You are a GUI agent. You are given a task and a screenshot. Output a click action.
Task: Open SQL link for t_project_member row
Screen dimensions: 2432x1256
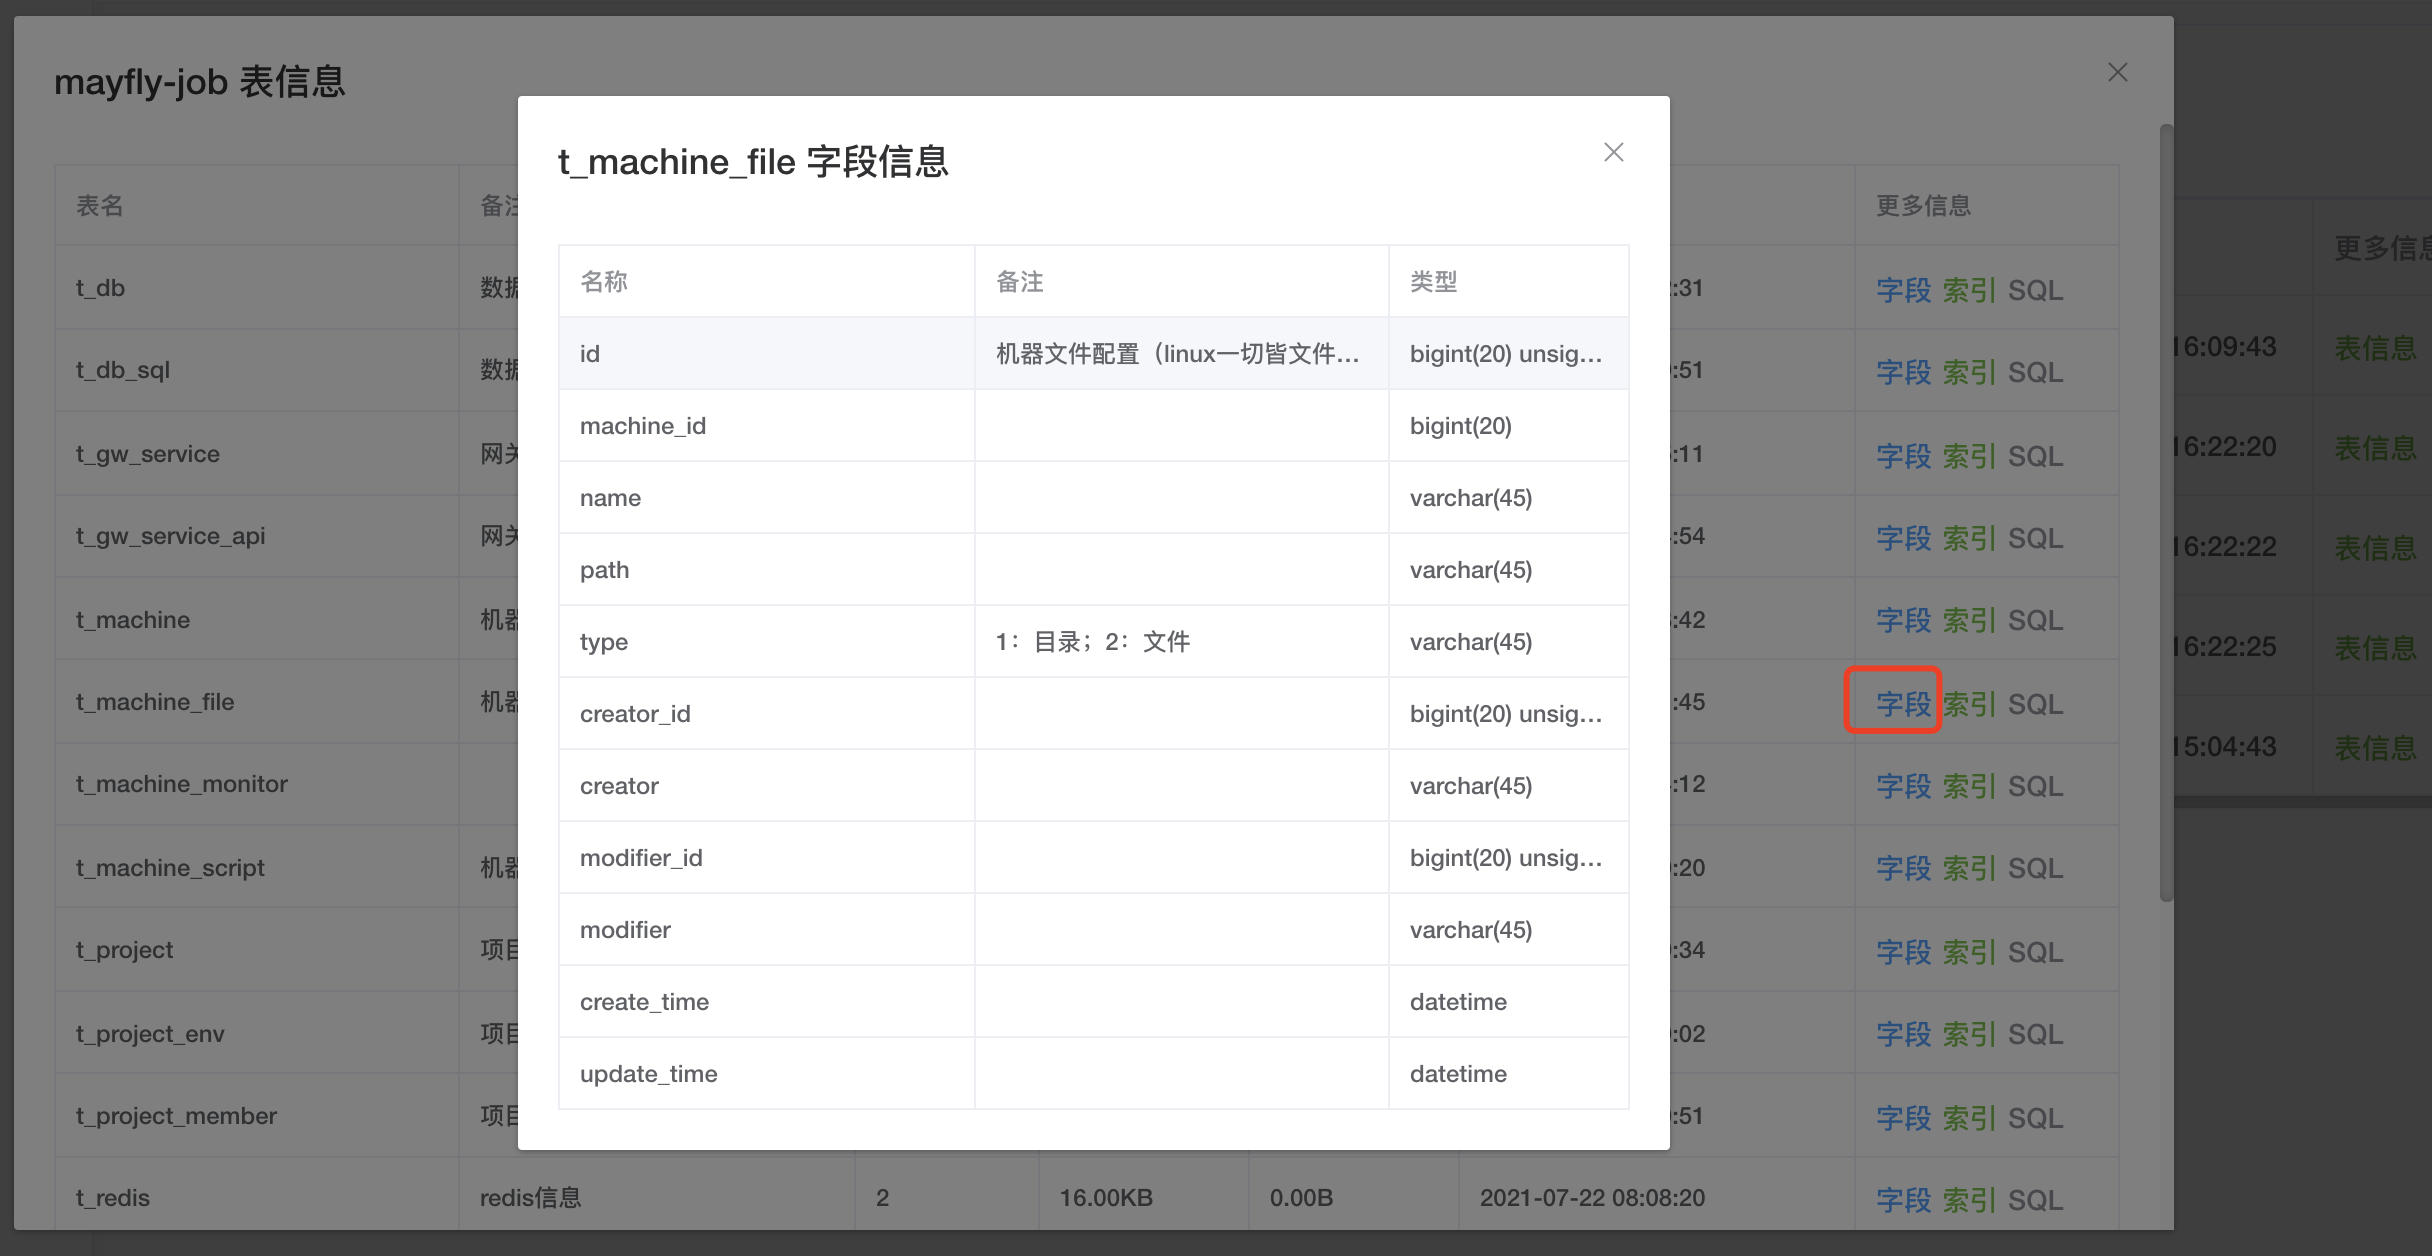point(2035,1118)
